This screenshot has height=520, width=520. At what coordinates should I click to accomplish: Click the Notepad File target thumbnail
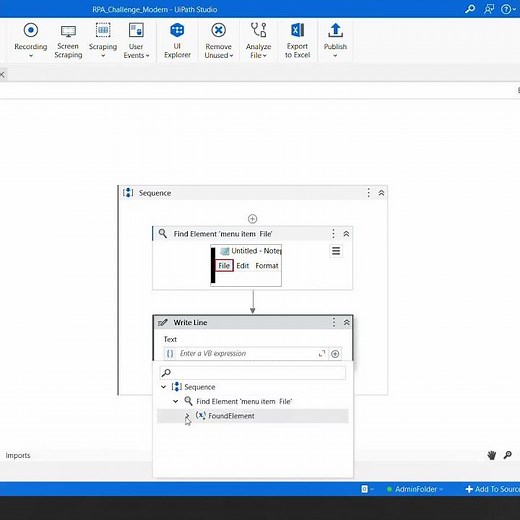(246, 265)
